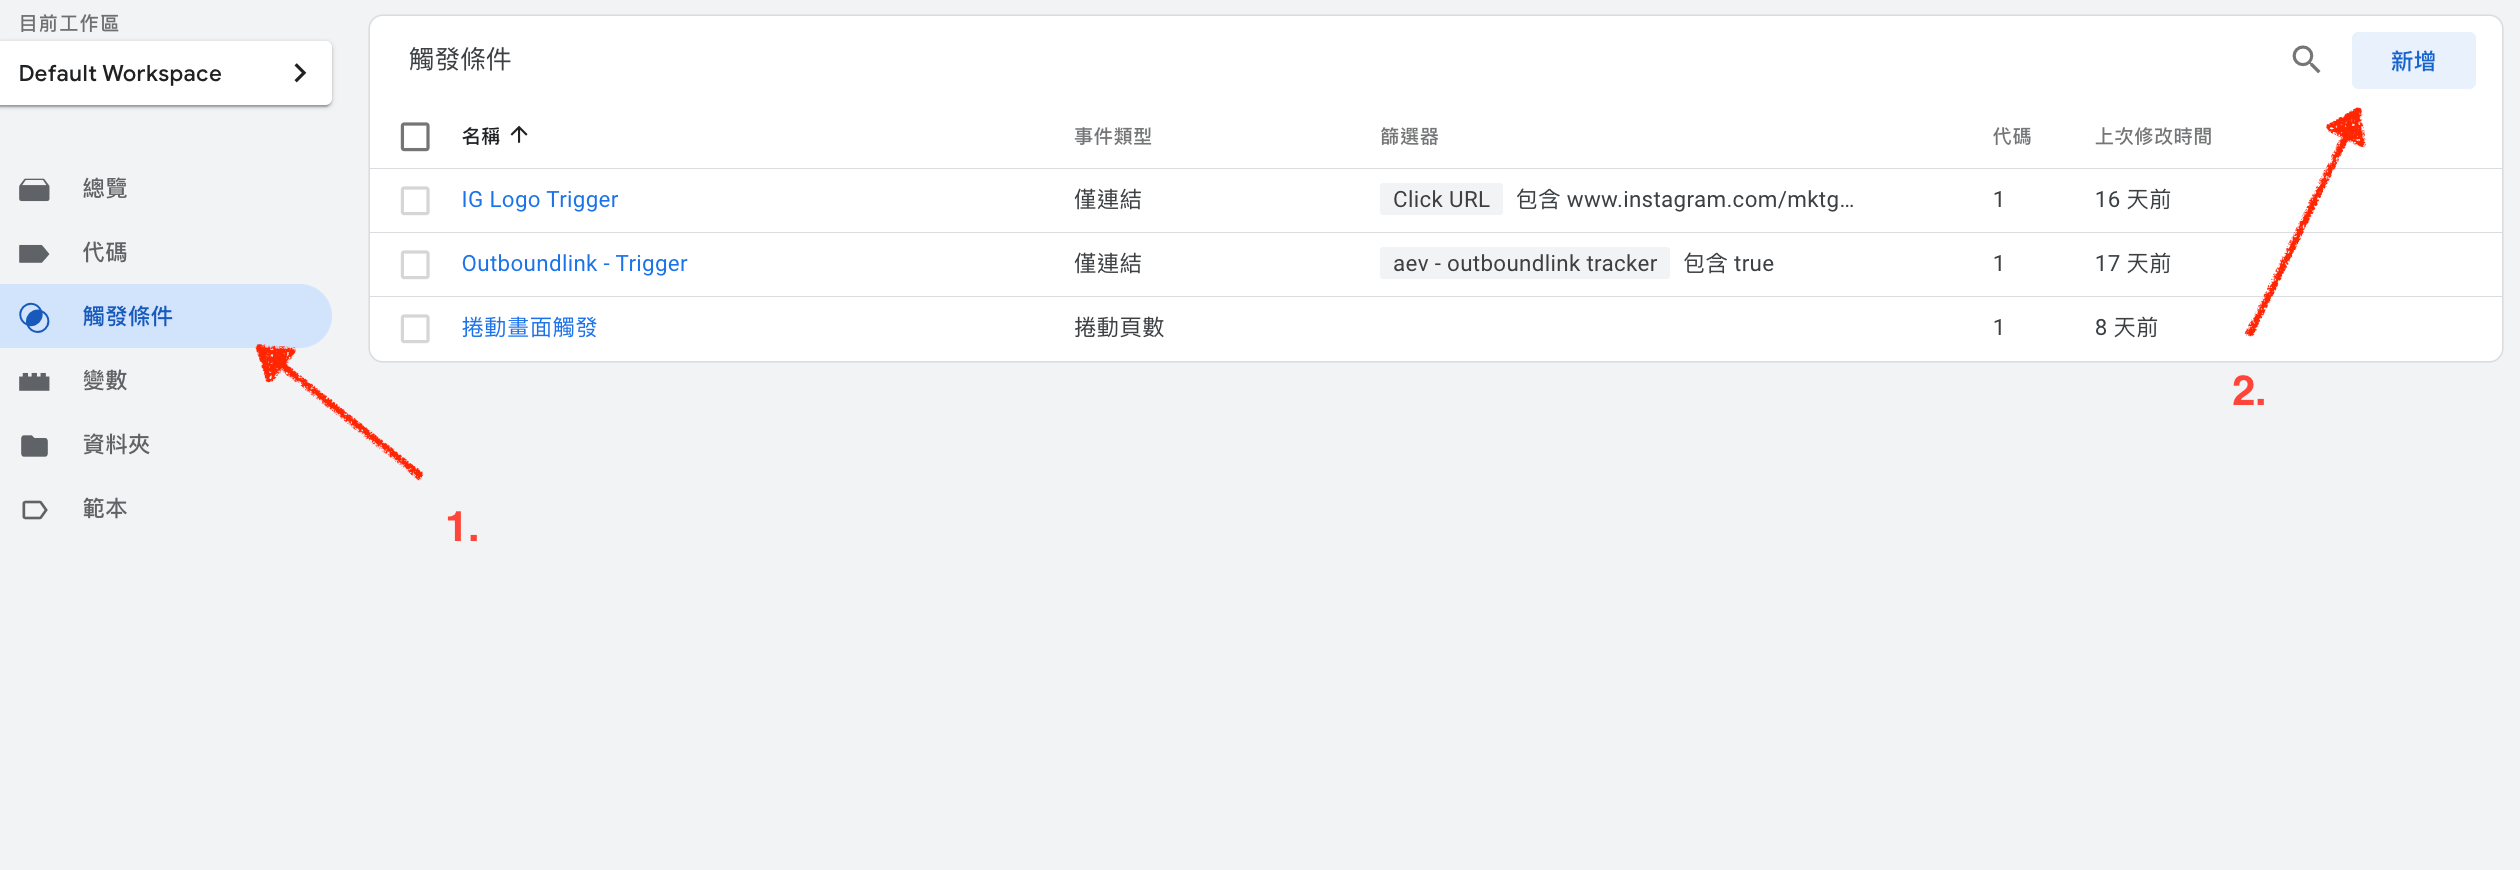Open the IG Logo Trigger link
2520x870 pixels.
point(540,200)
